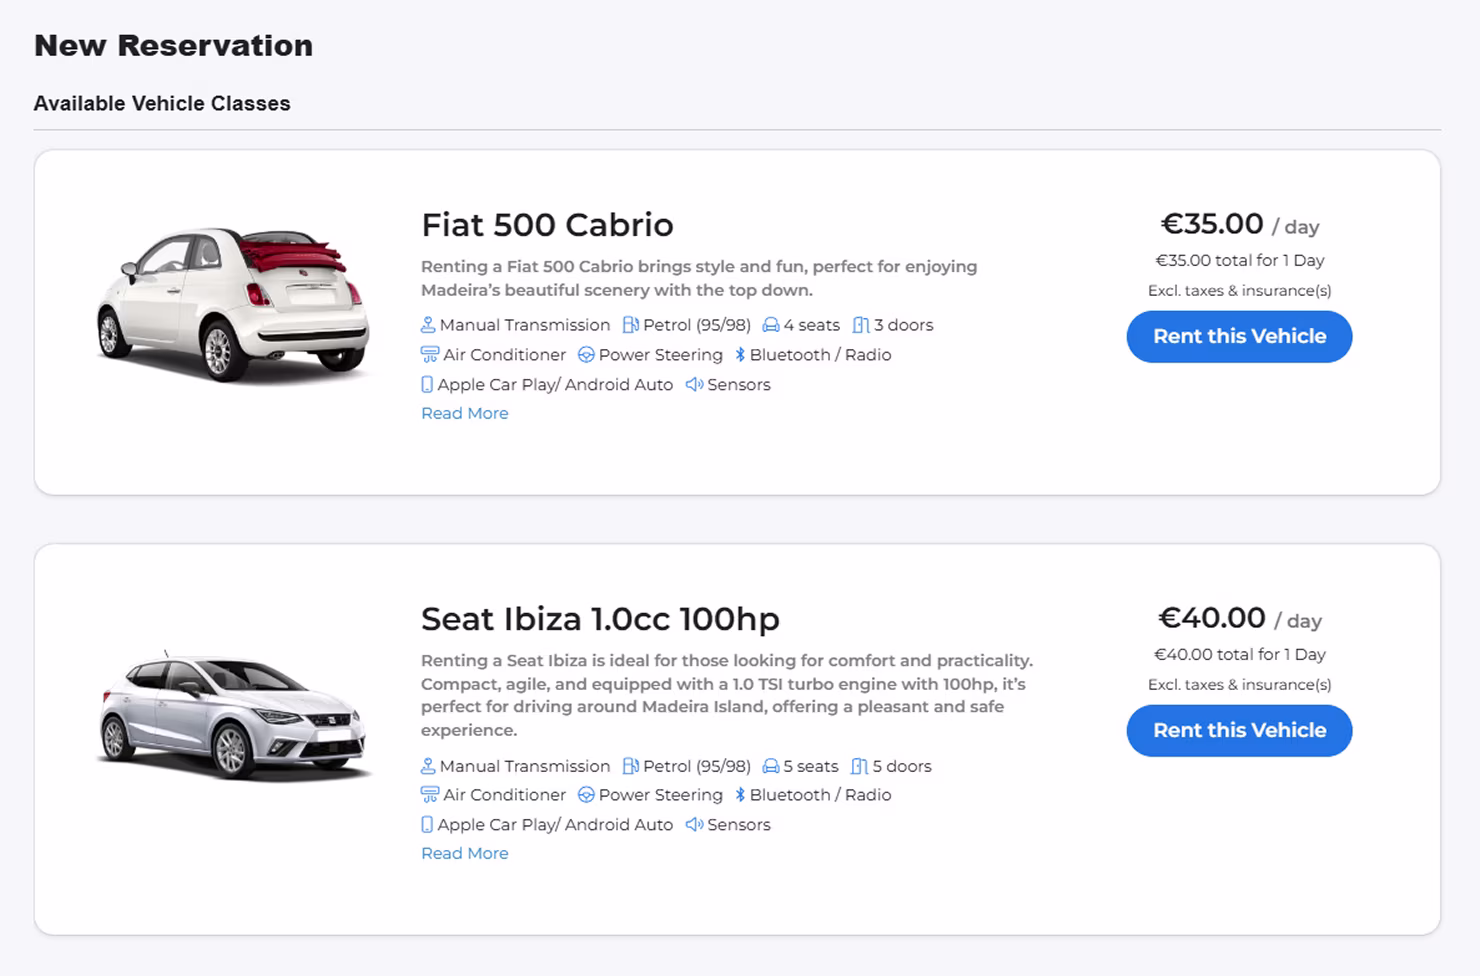Click the Bluetooth / Radio icon for Seat Ibiza
This screenshot has height=976, width=1480.
[739, 795]
